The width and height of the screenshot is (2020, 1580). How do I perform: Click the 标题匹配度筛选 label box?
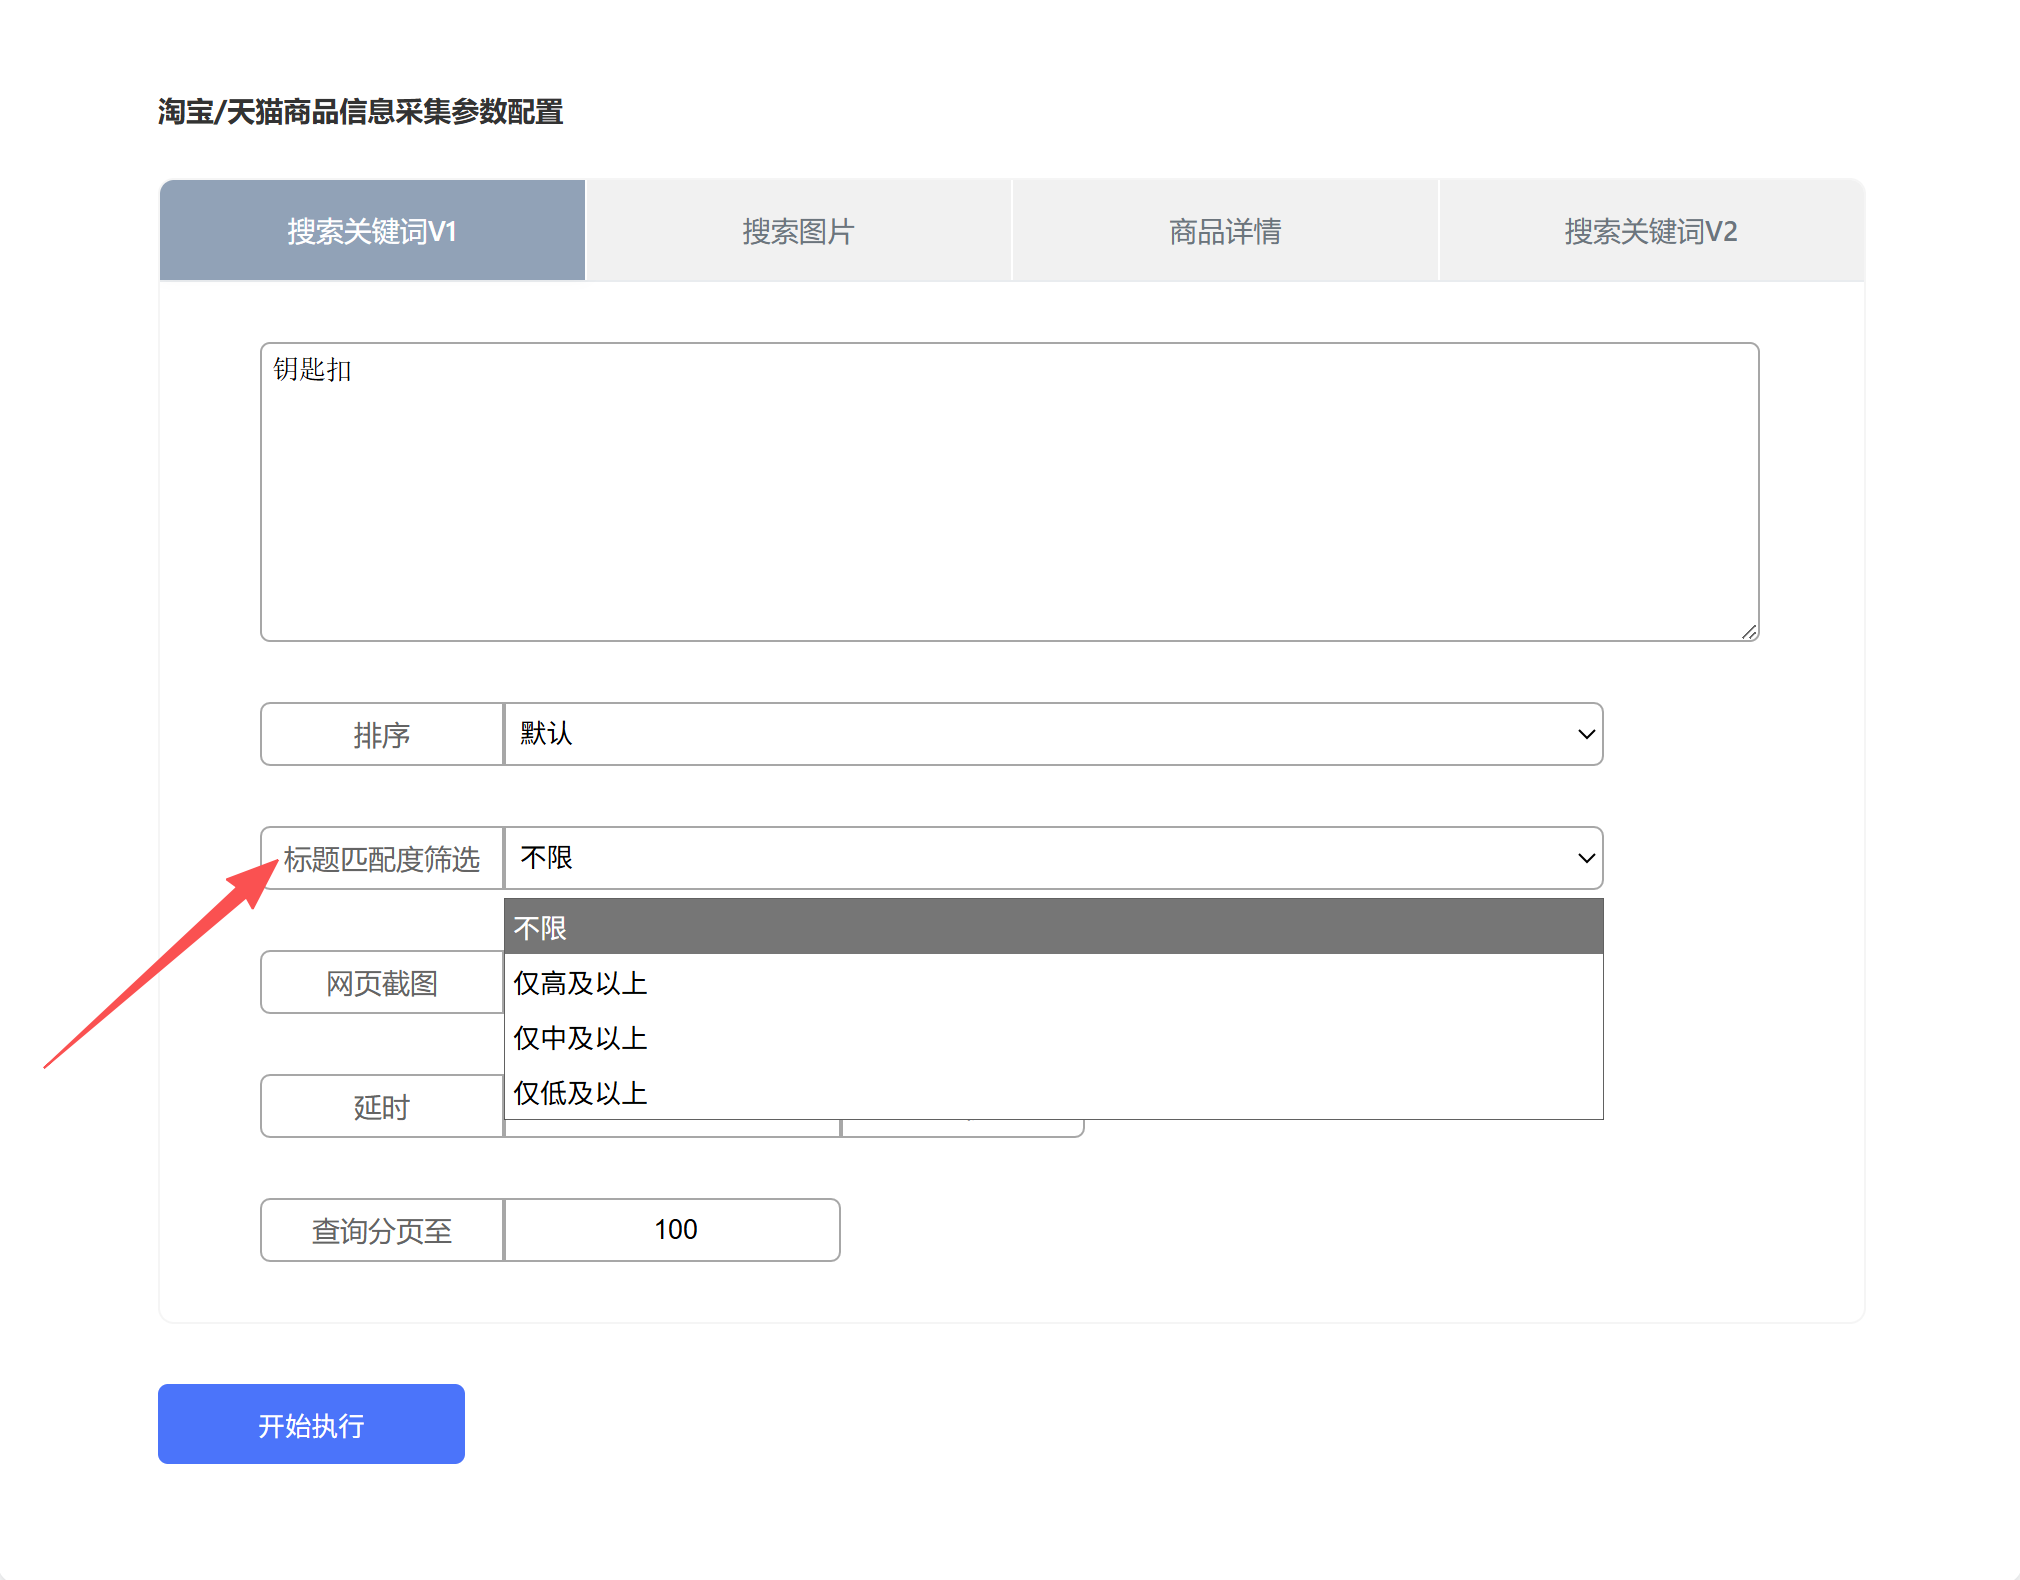382,859
